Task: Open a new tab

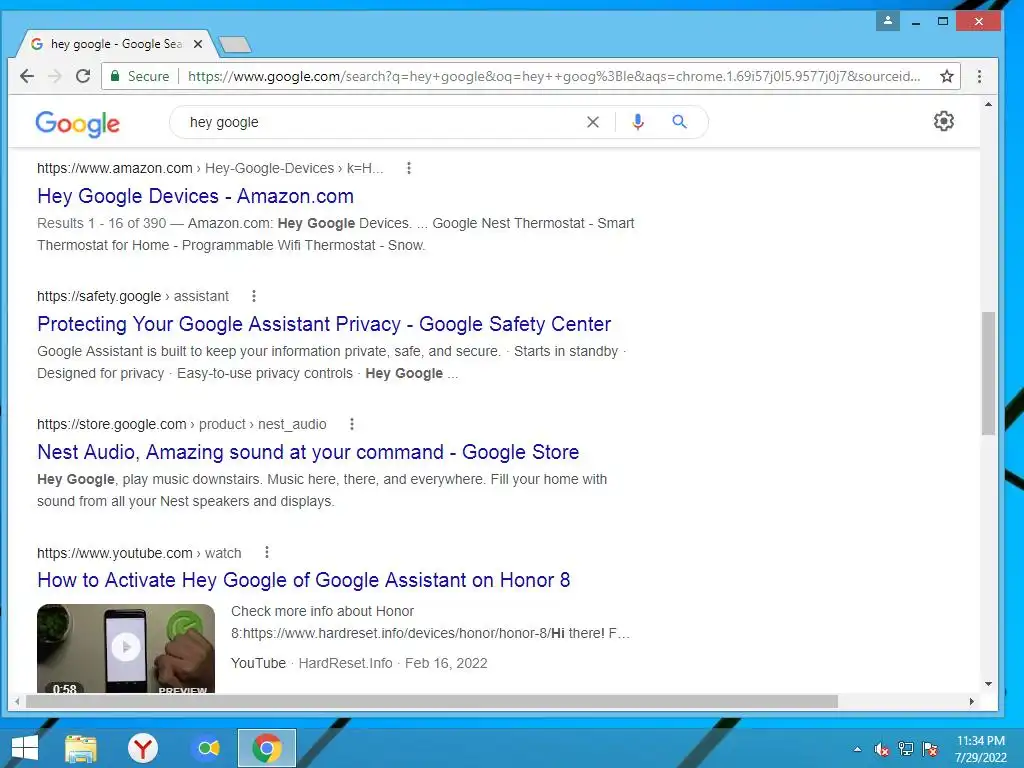Action: [235, 44]
